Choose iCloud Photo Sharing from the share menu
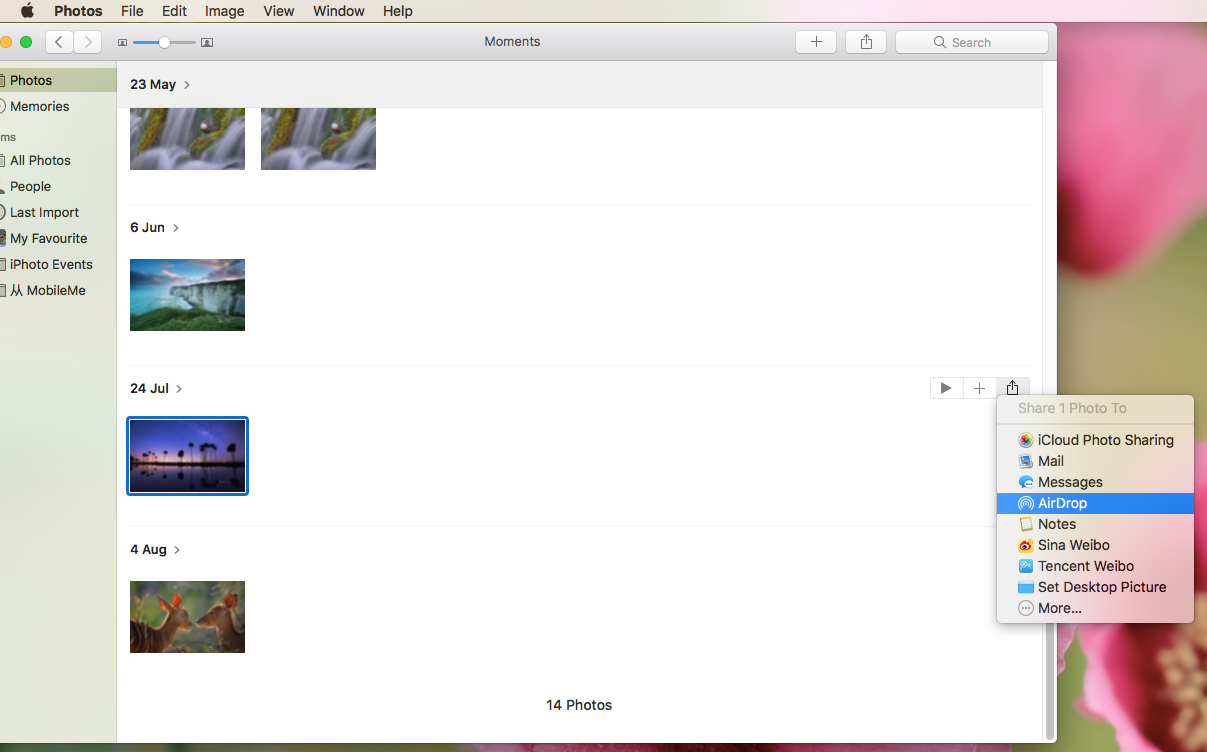Viewport: 1207px width, 752px height. click(1105, 440)
